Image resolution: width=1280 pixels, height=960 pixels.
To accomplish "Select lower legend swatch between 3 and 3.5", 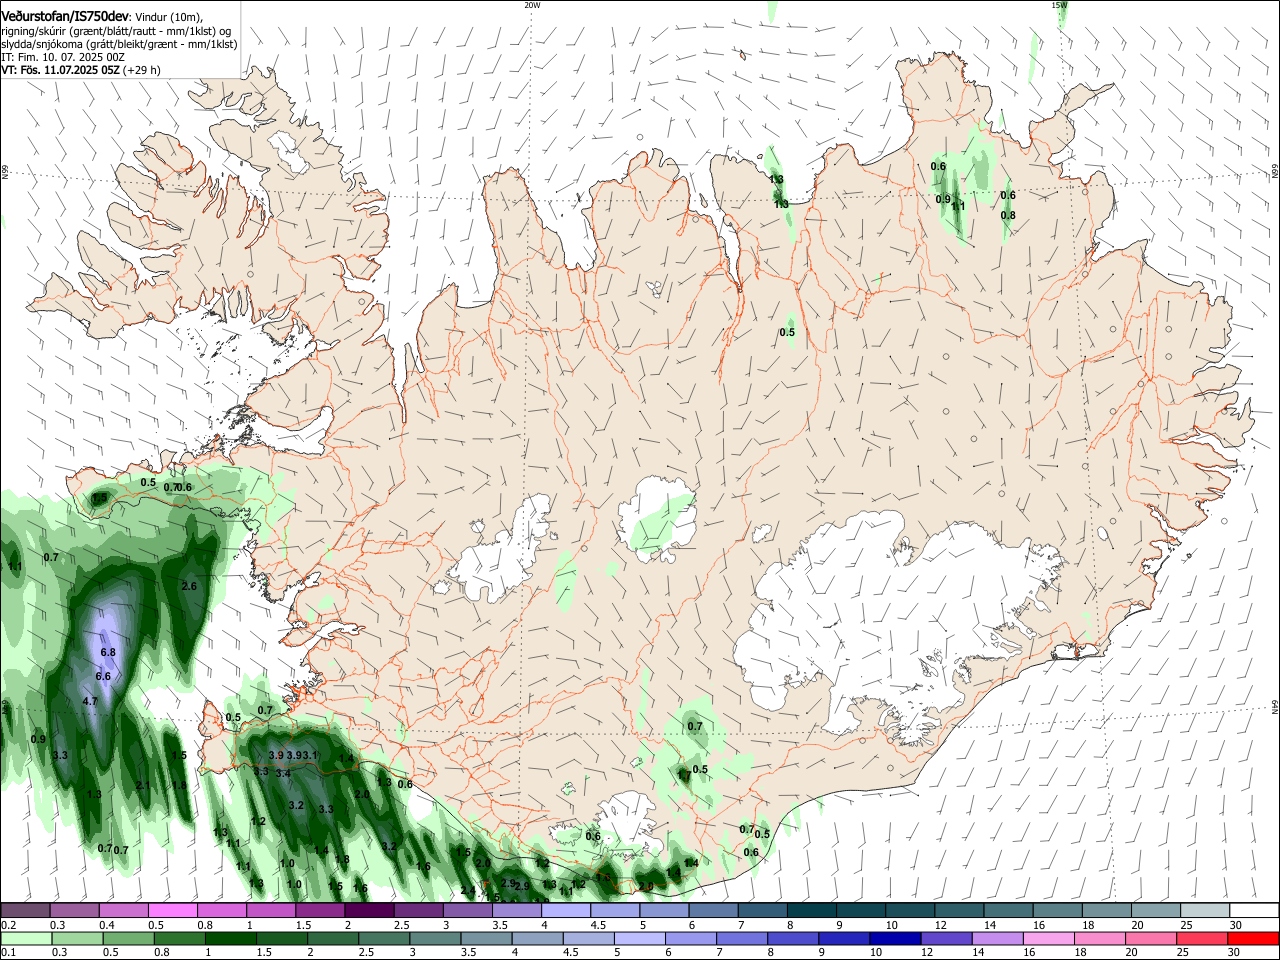I will [x=434, y=939].
